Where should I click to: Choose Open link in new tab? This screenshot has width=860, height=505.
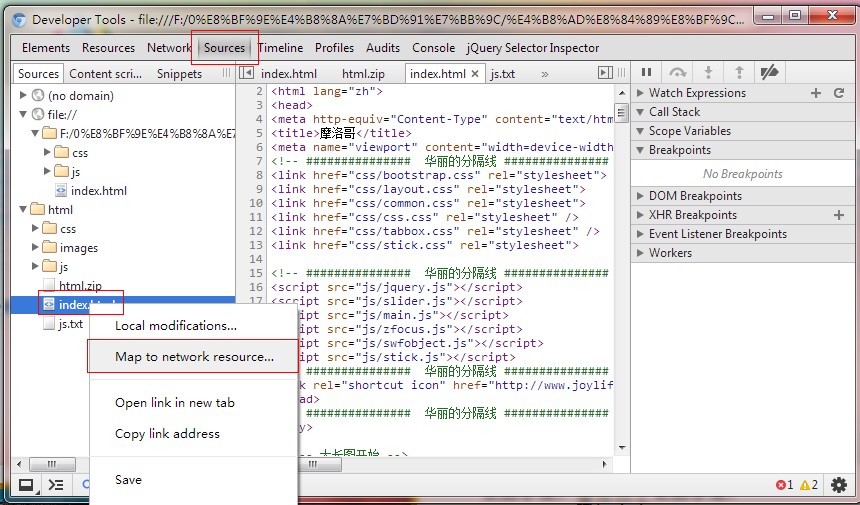193,402
